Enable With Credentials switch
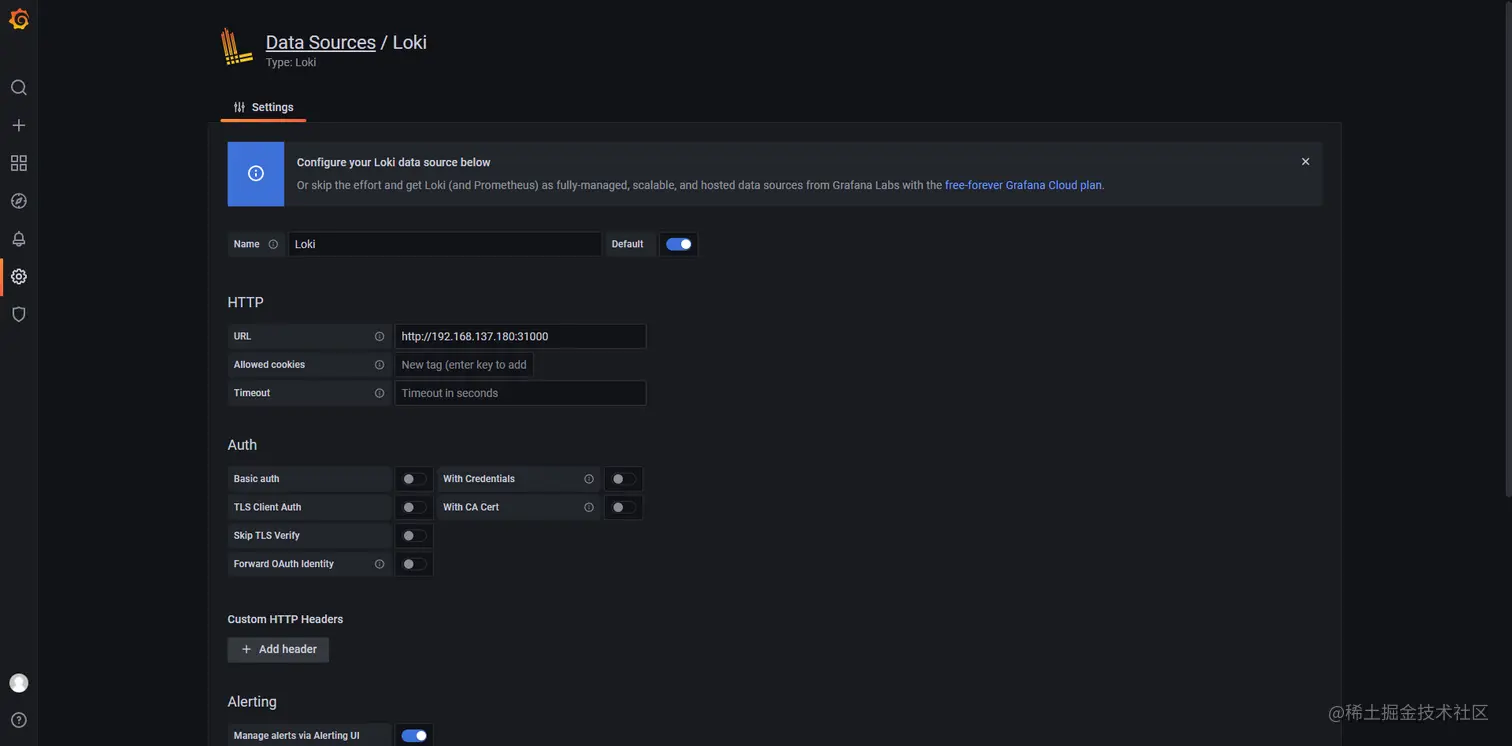Image resolution: width=1512 pixels, height=746 pixels. tap(623, 479)
